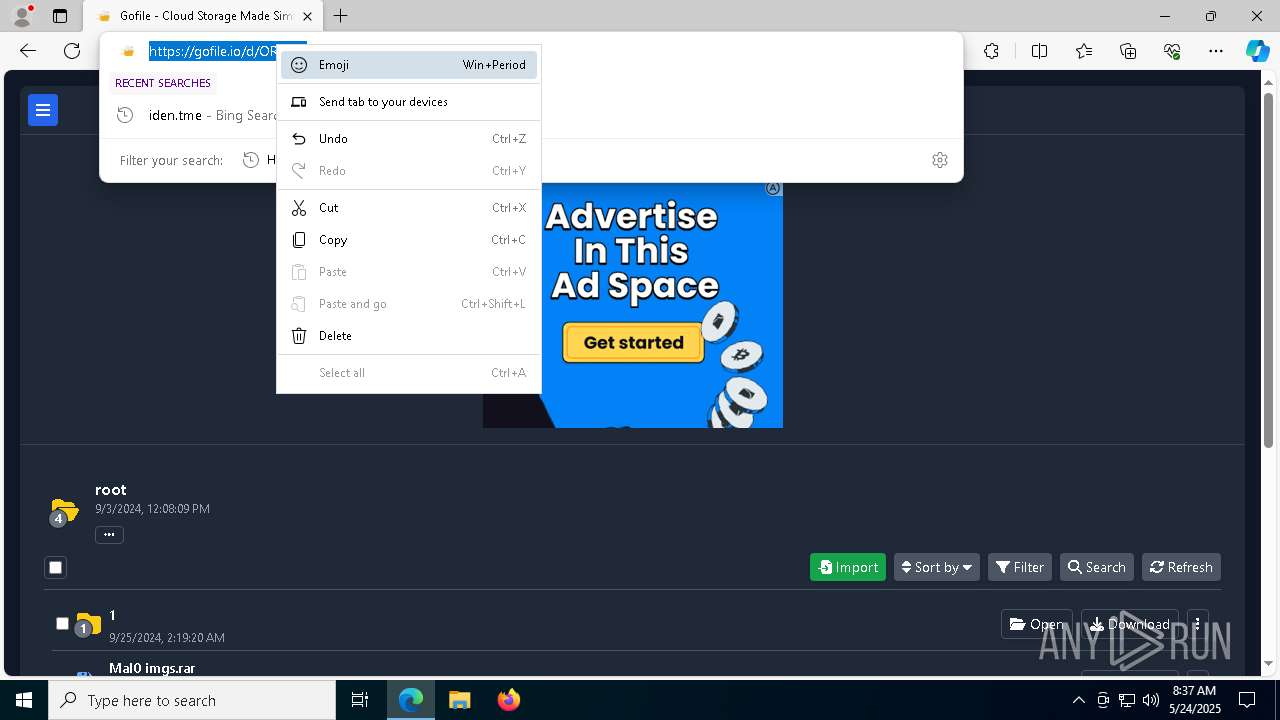Download folder 1

(x=1129, y=624)
